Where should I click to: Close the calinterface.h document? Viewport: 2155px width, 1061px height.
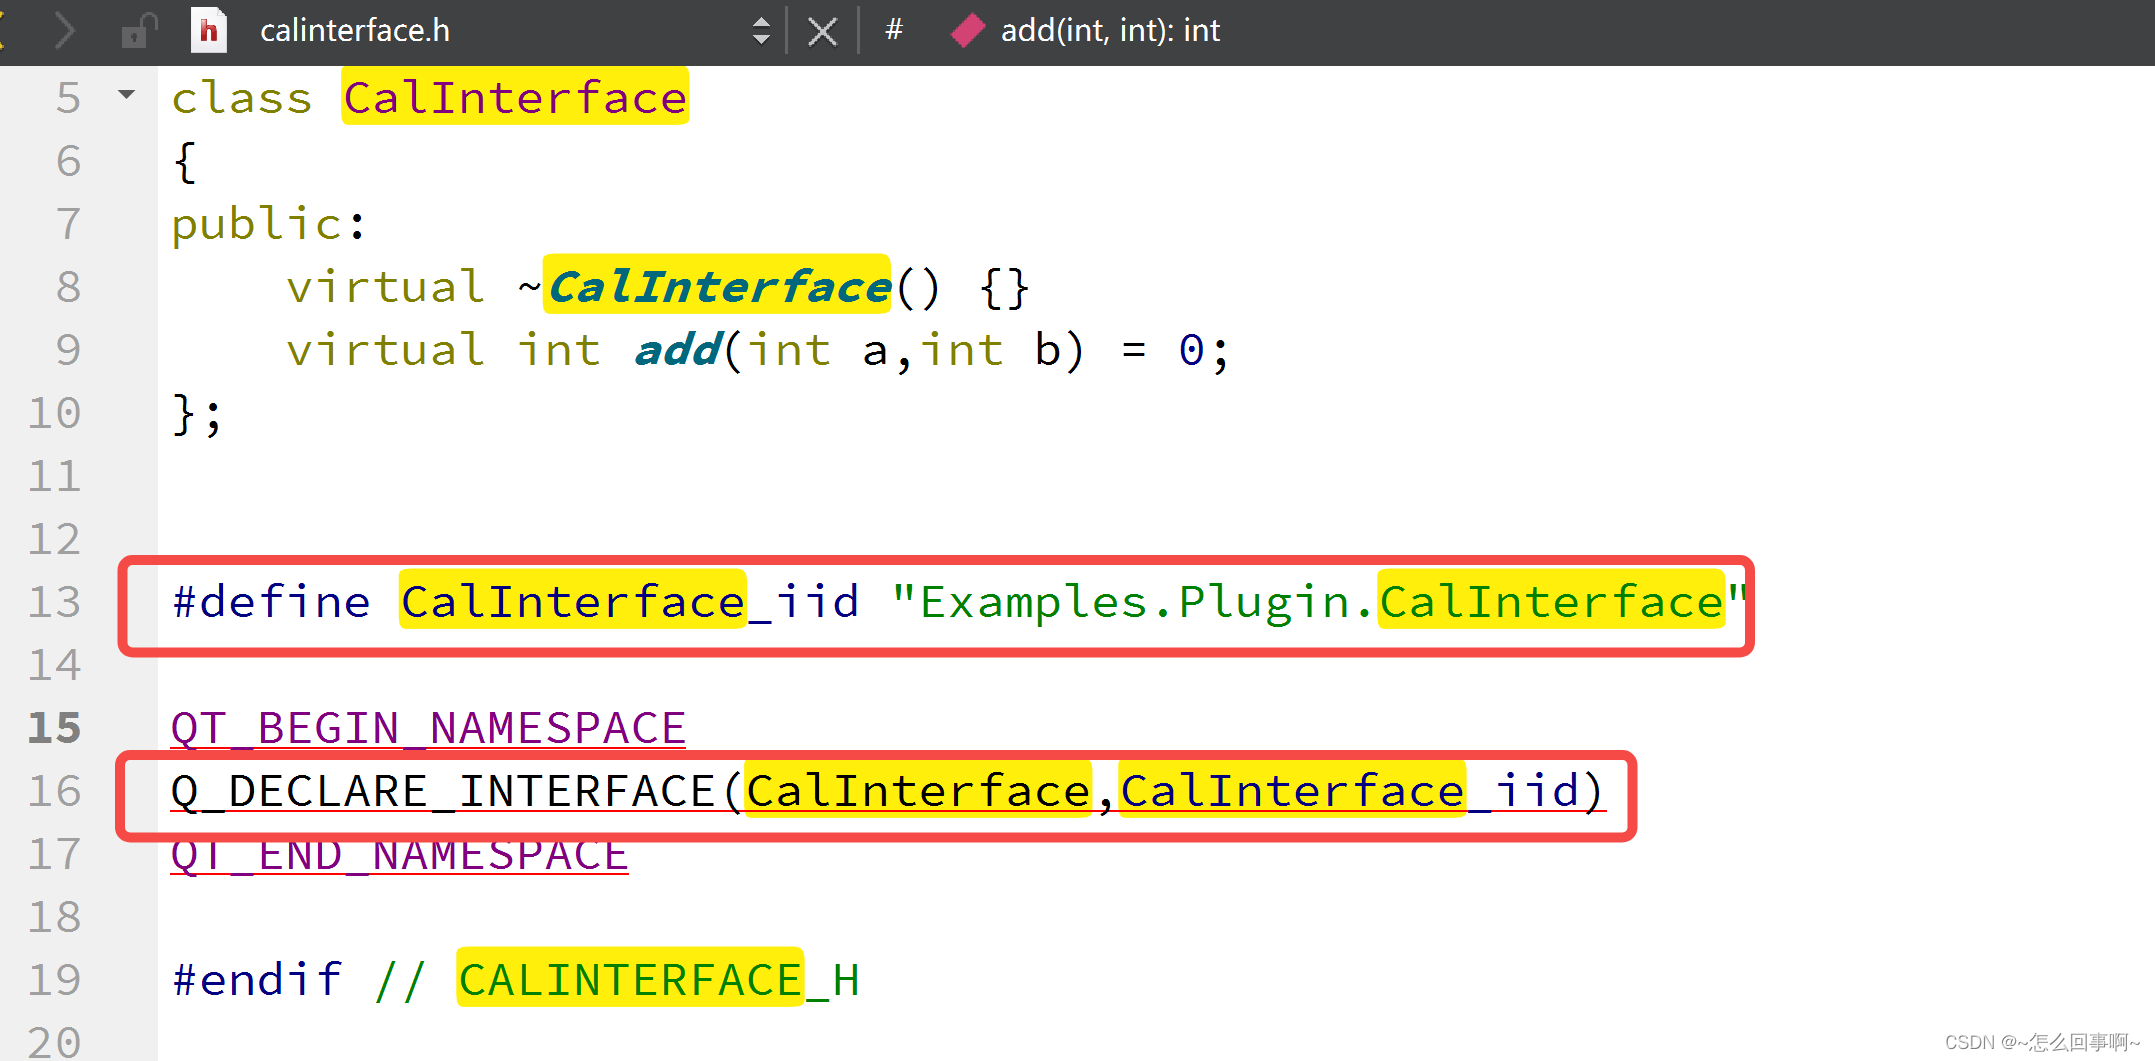pyautogui.click(x=822, y=30)
